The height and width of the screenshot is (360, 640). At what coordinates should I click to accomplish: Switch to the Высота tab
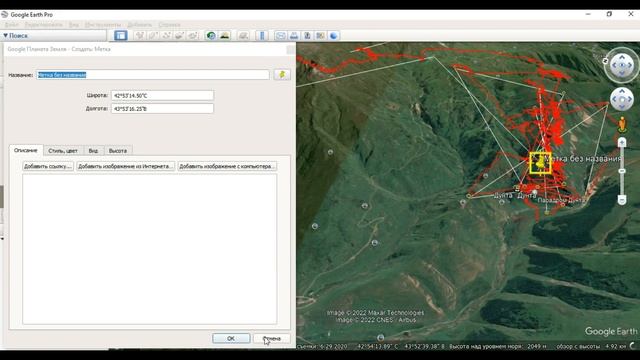tap(118, 151)
